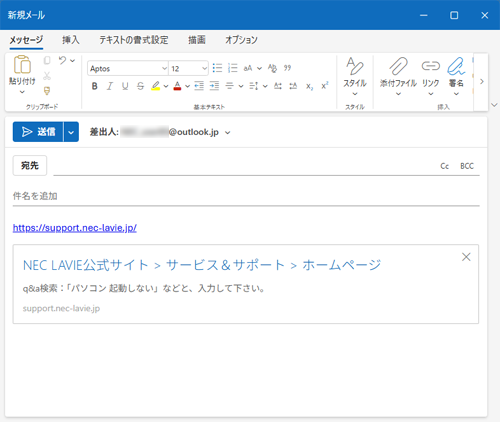Open the font color dropdown arrow

(187, 87)
